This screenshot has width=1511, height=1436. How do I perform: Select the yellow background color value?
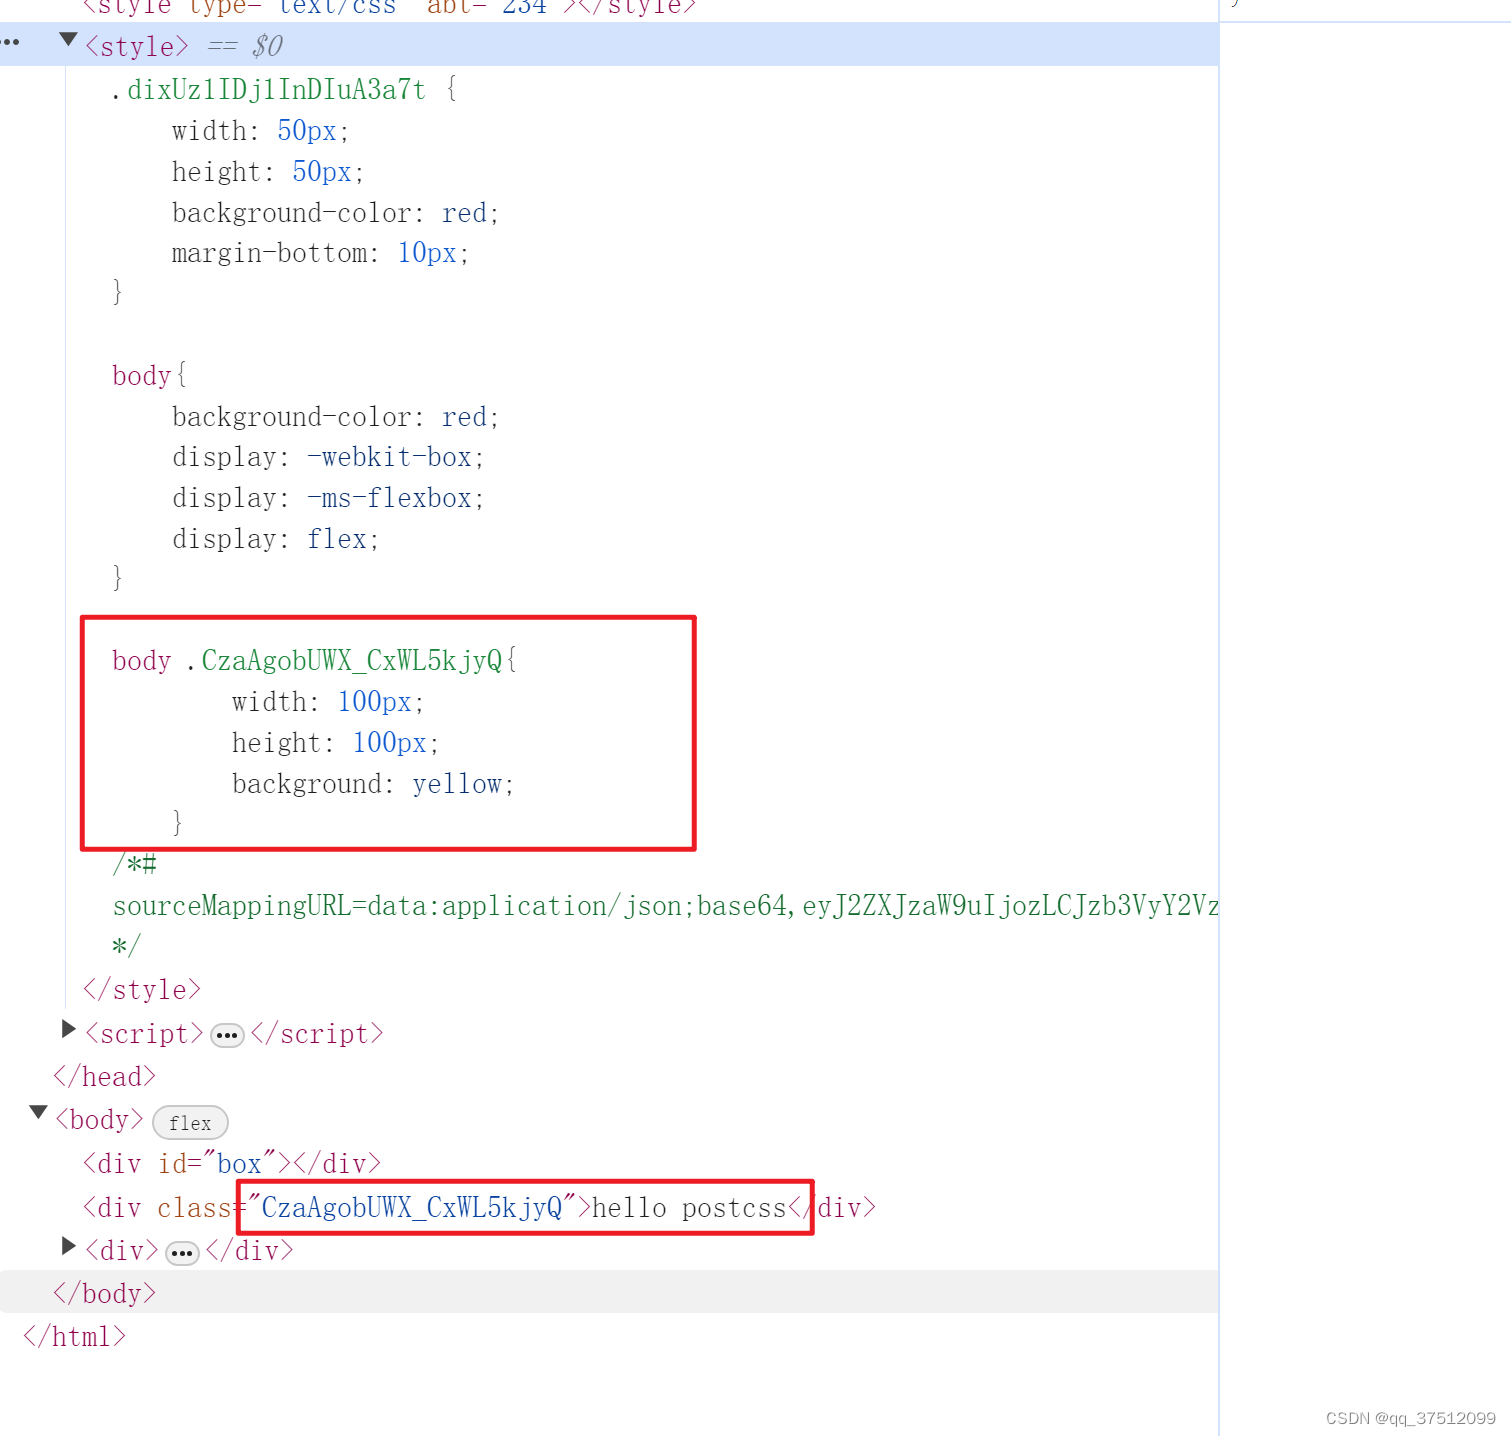[458, 784]
